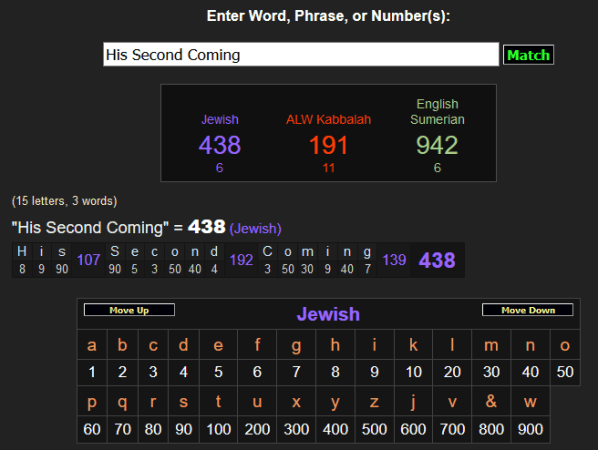Click the reduced value 11 under 191
The image size is (598, 450).
point(328,168)
